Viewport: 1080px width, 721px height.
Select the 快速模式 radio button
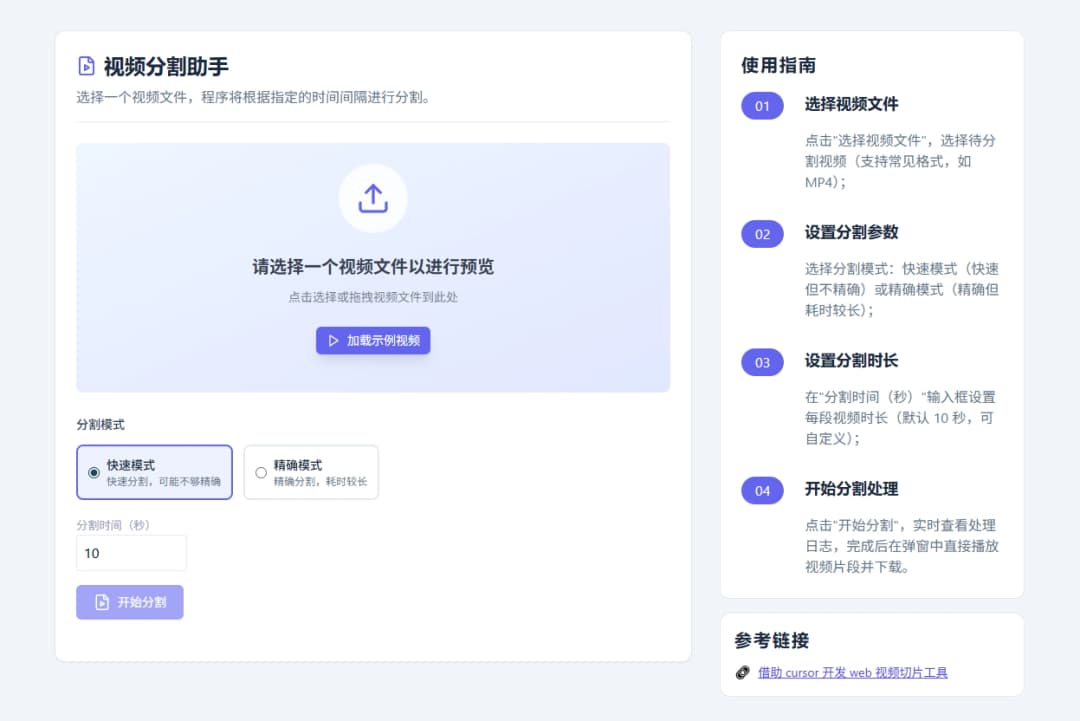point(92,471)
